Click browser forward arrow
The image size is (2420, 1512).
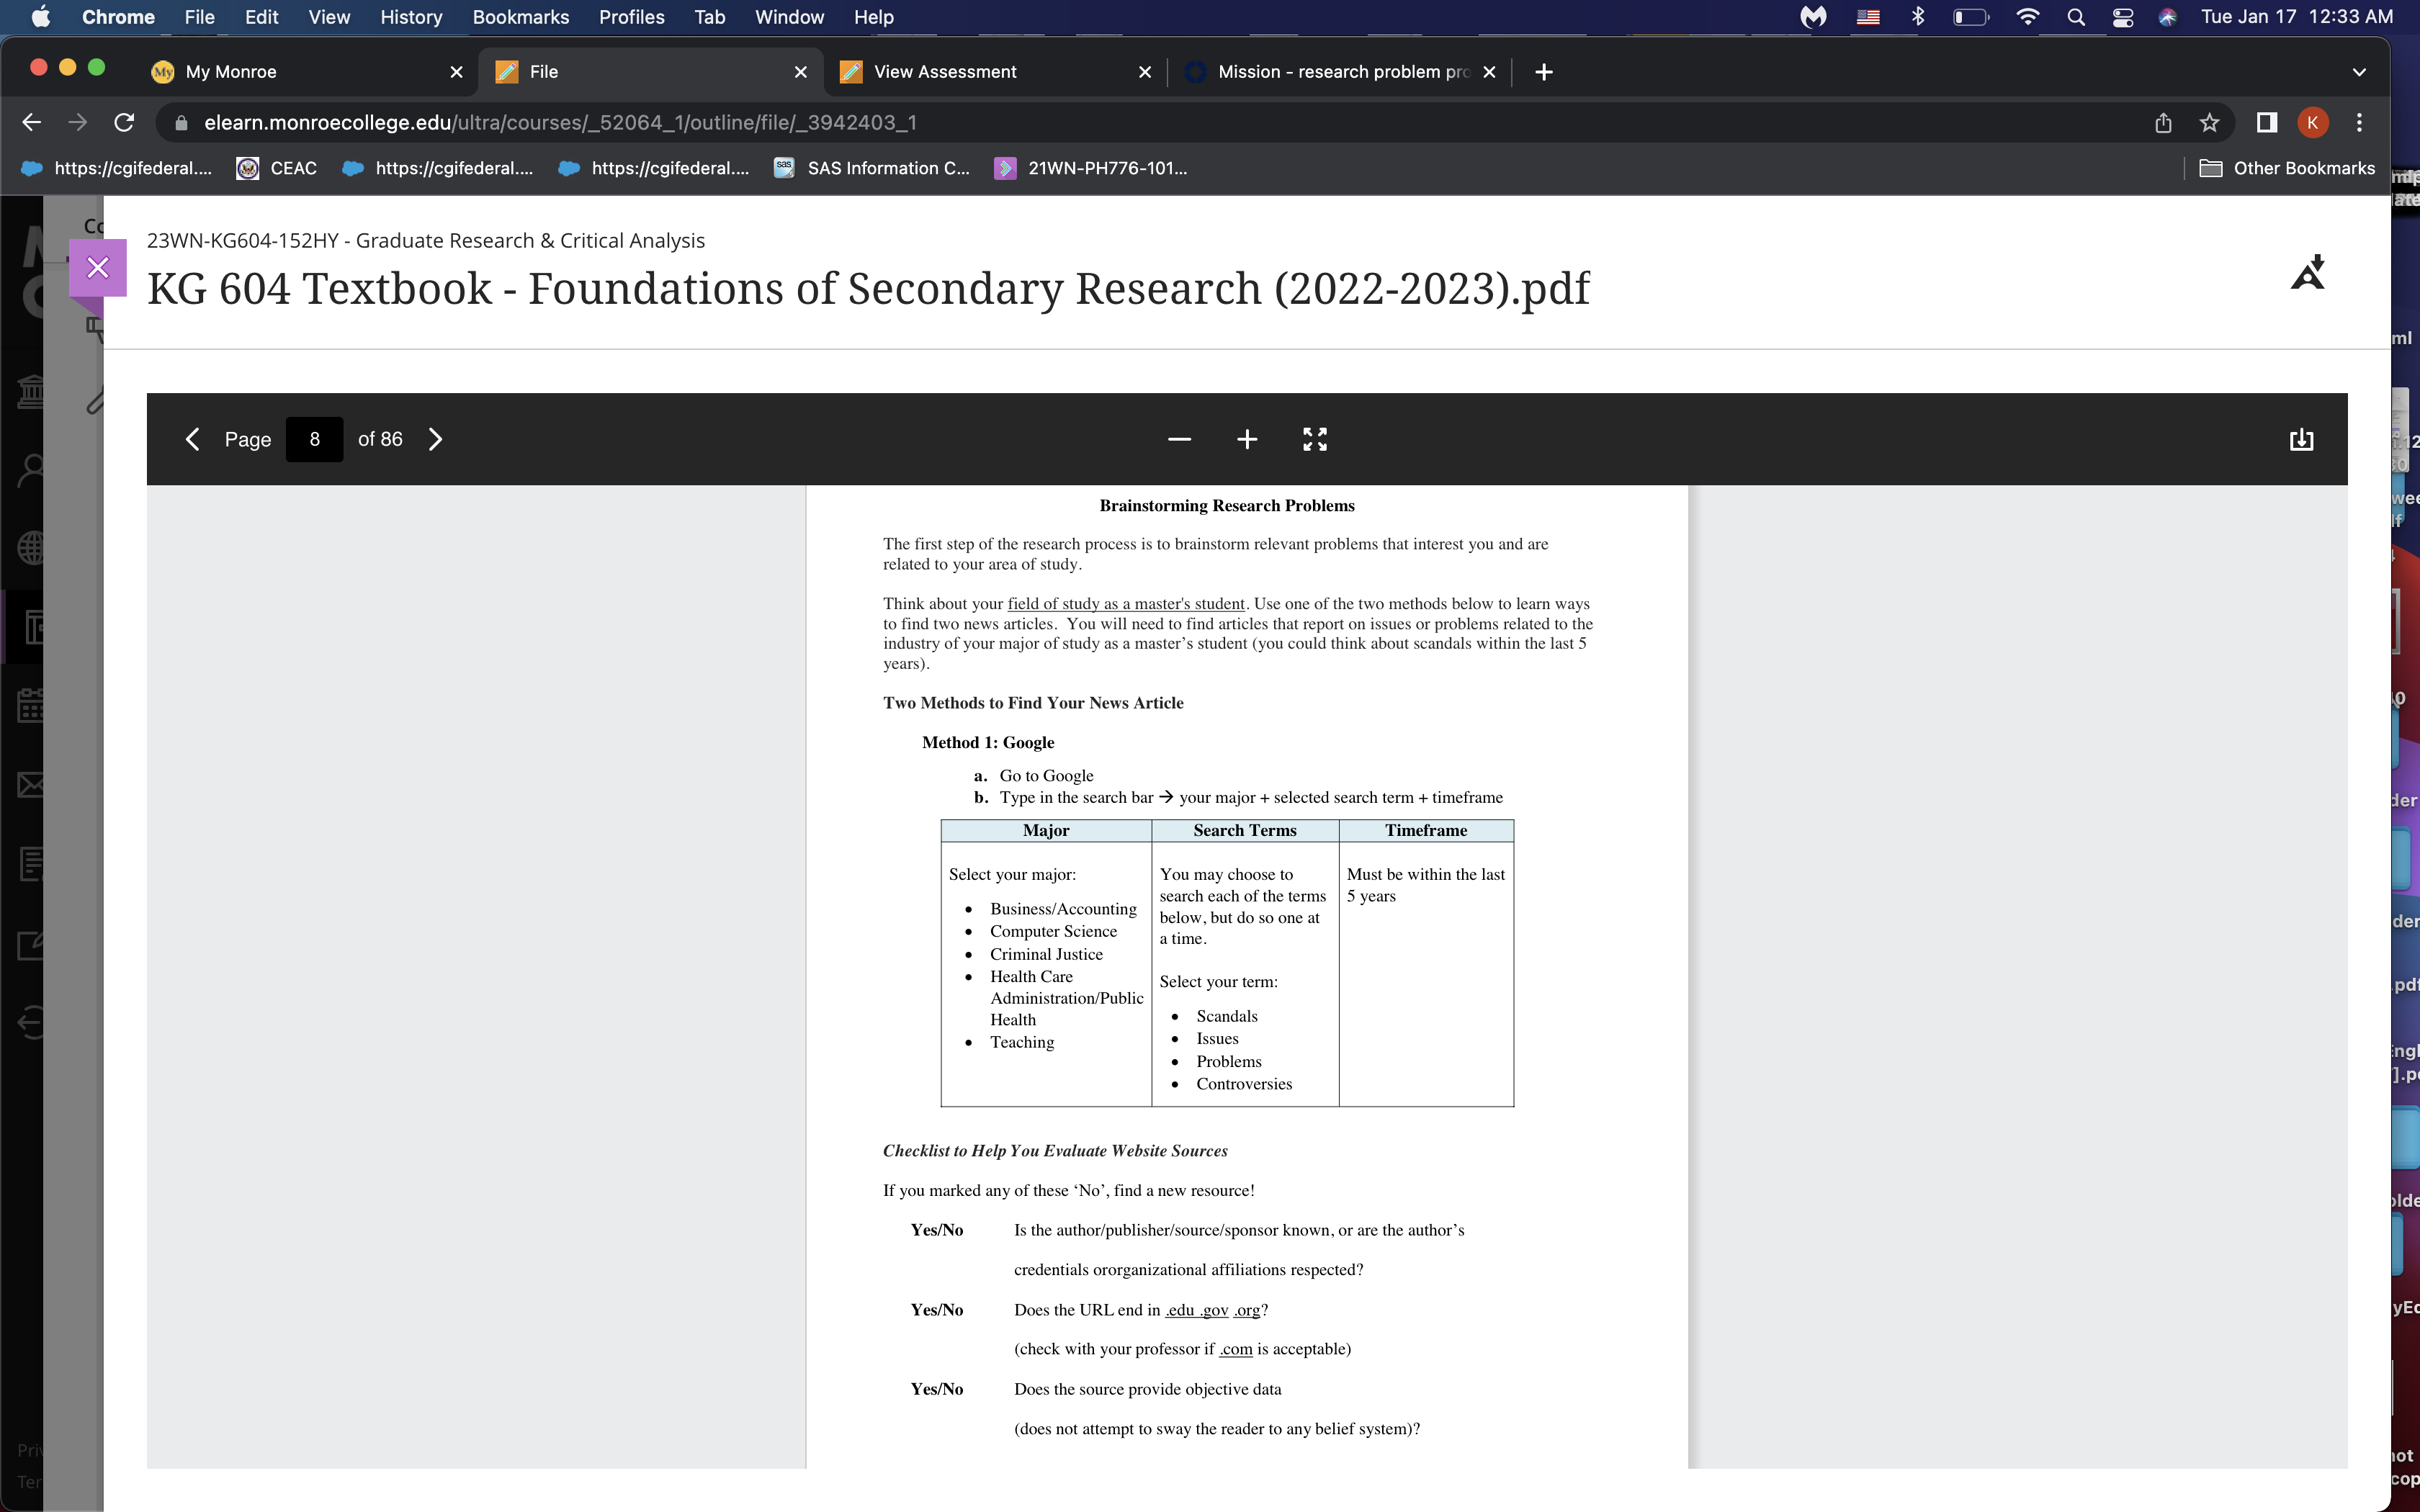[x=77, y=122]
